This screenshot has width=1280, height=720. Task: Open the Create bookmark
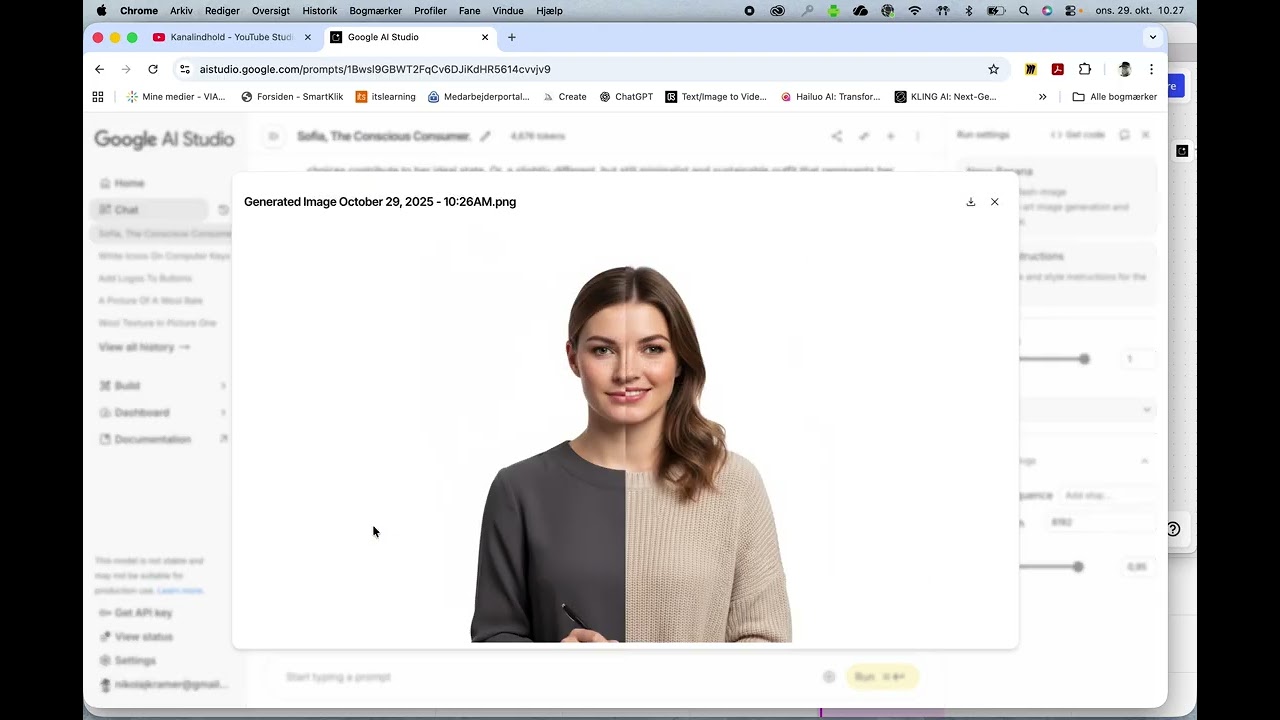(x=565, y=97)
